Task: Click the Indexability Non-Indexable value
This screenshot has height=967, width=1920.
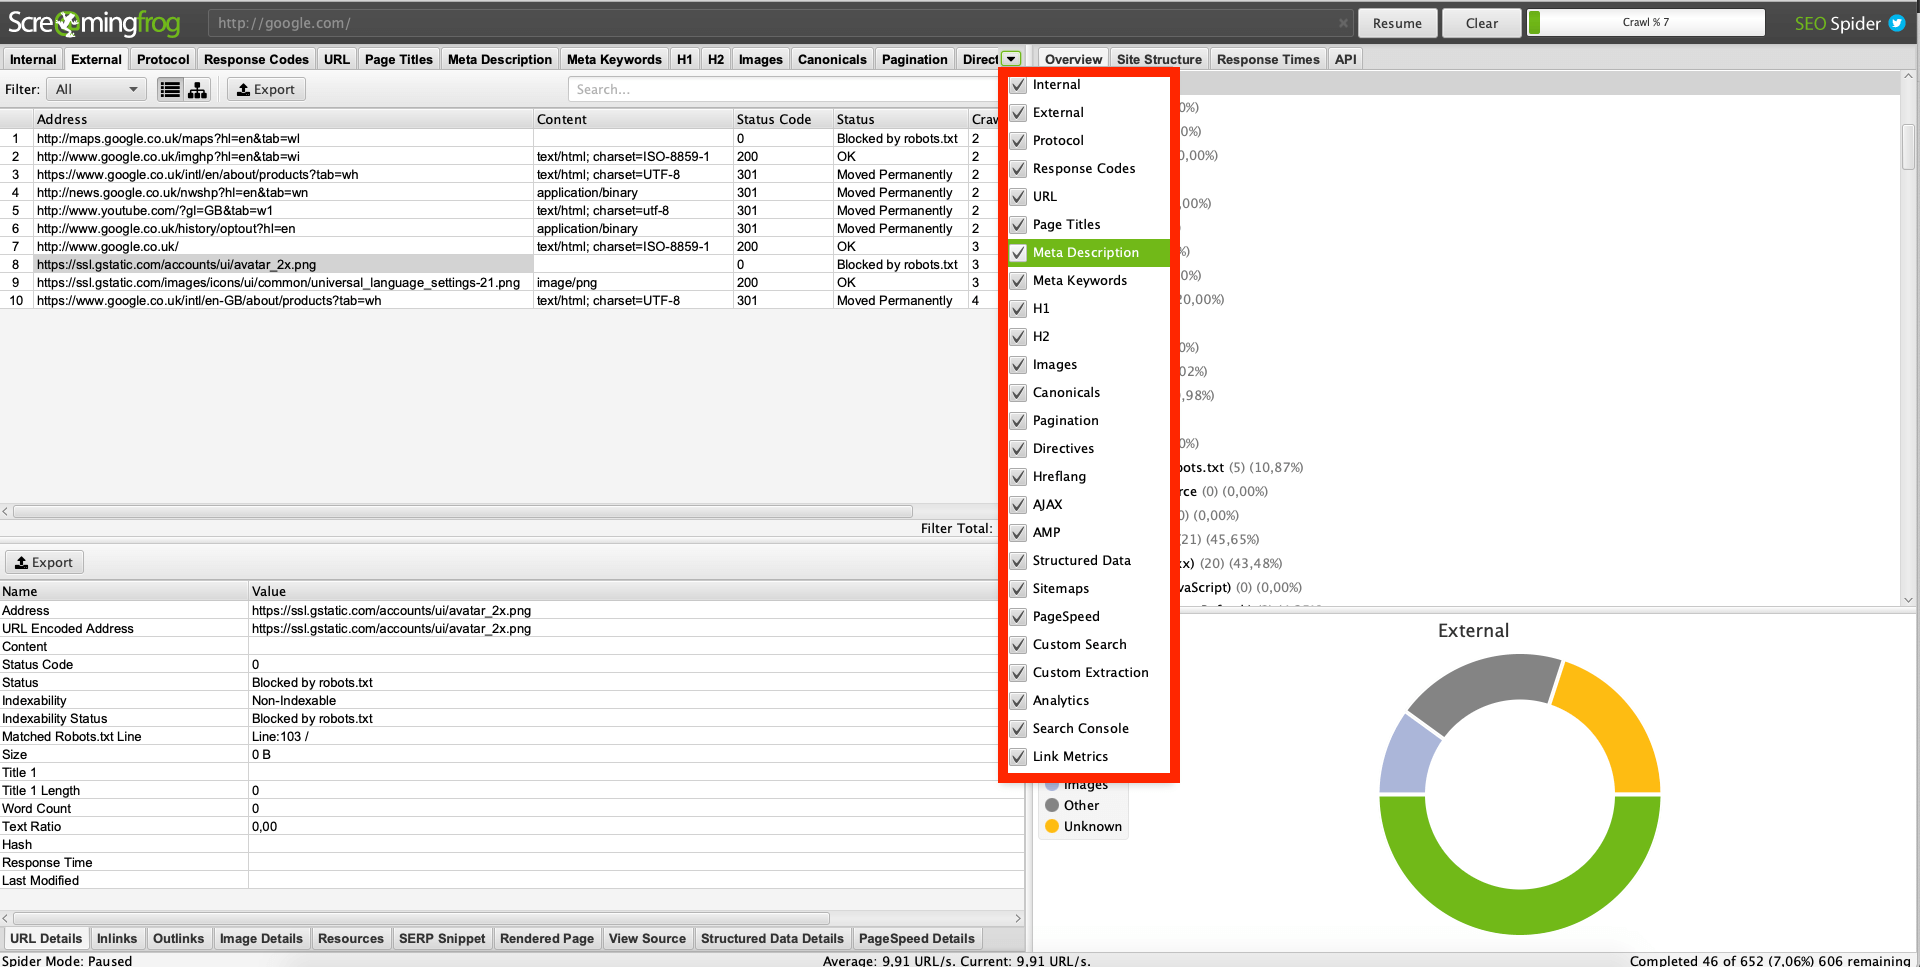Action: pyautogui.click(x=294, y=701)
